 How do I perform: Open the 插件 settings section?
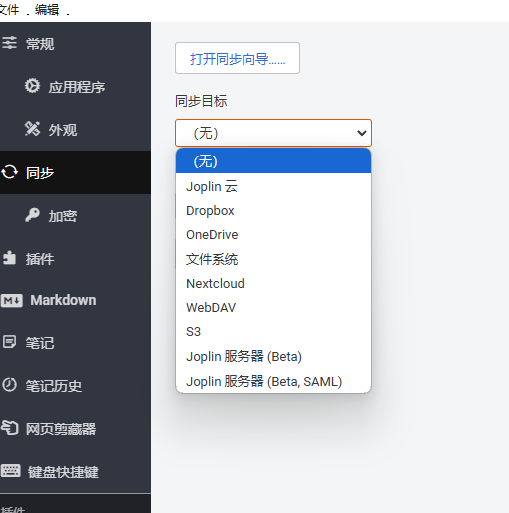point(75,259)
